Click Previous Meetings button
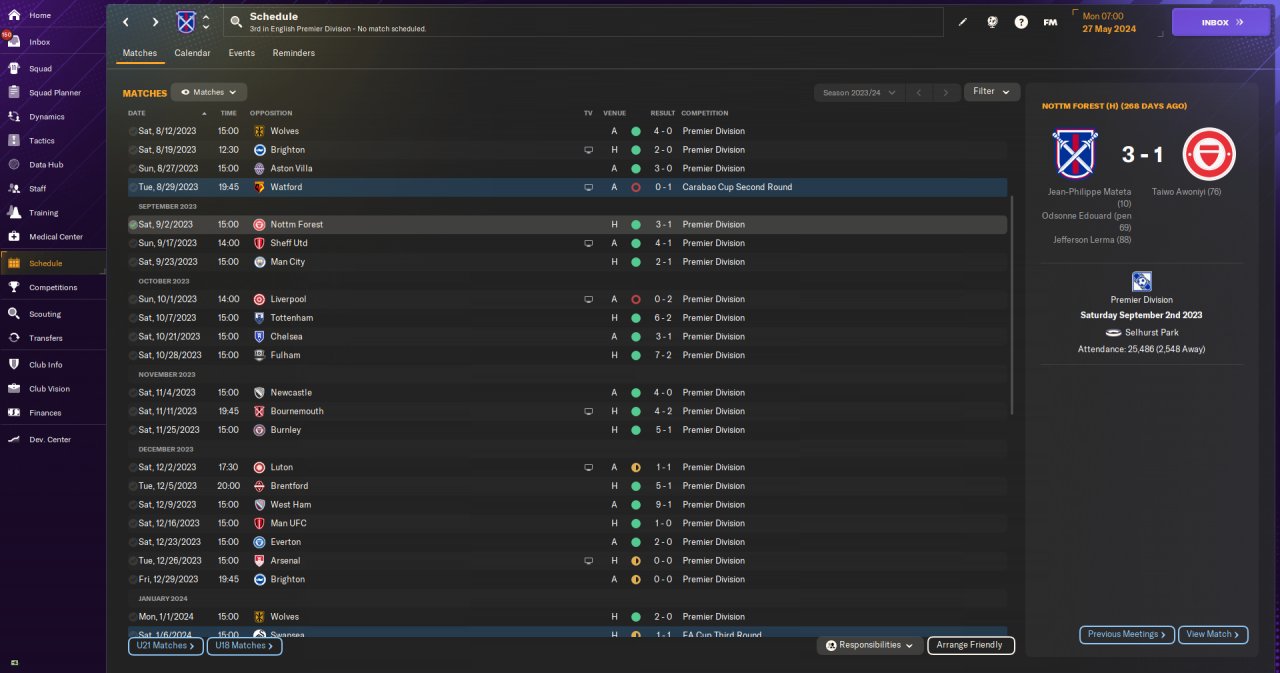Viewport: 1280px width, 673px height. [x=1126, y=634]
